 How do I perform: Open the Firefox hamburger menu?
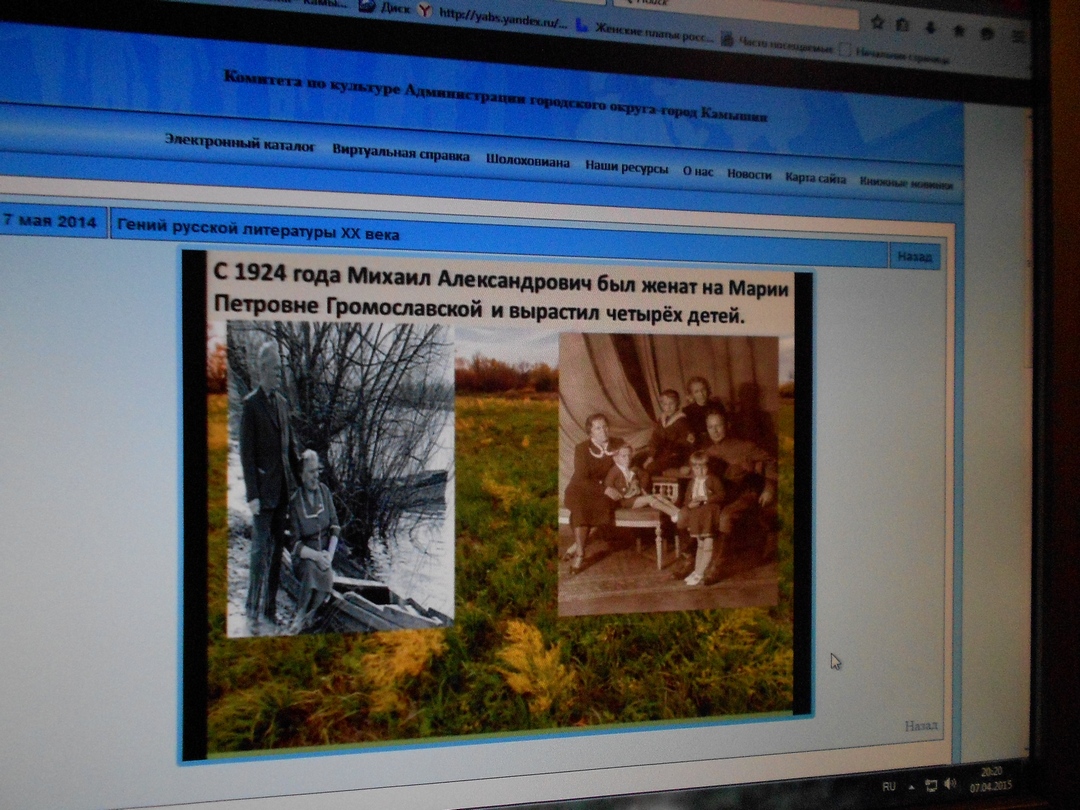pos(1017,37)
